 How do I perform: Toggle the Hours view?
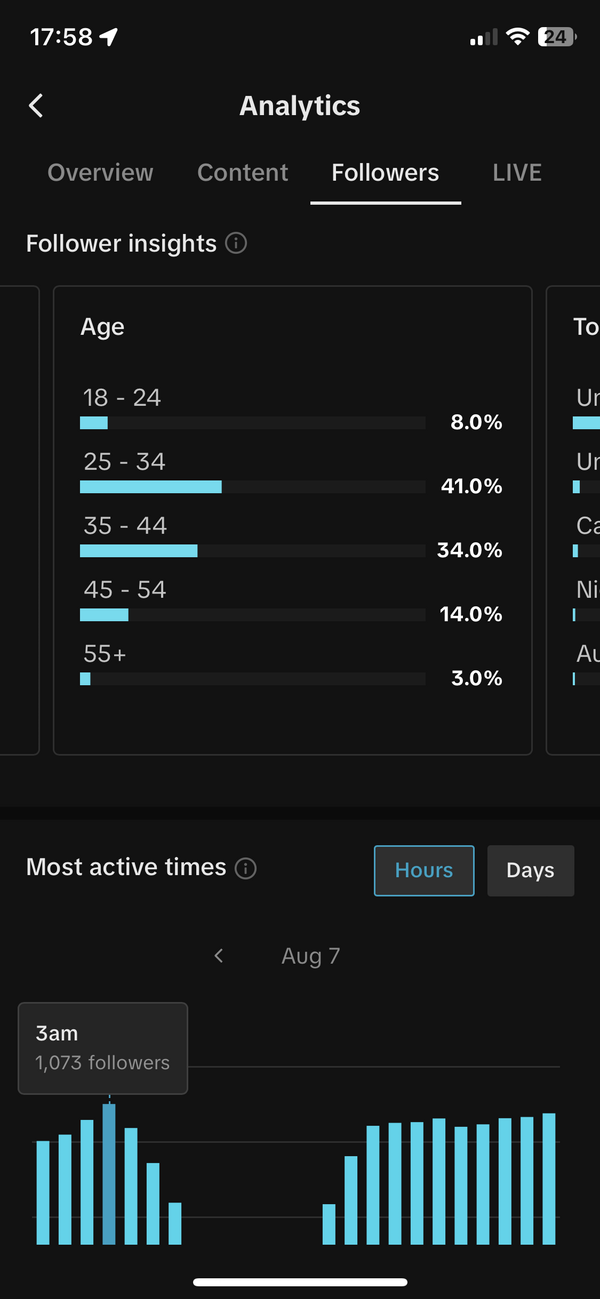pyautogui.click(x=423, y=870)
